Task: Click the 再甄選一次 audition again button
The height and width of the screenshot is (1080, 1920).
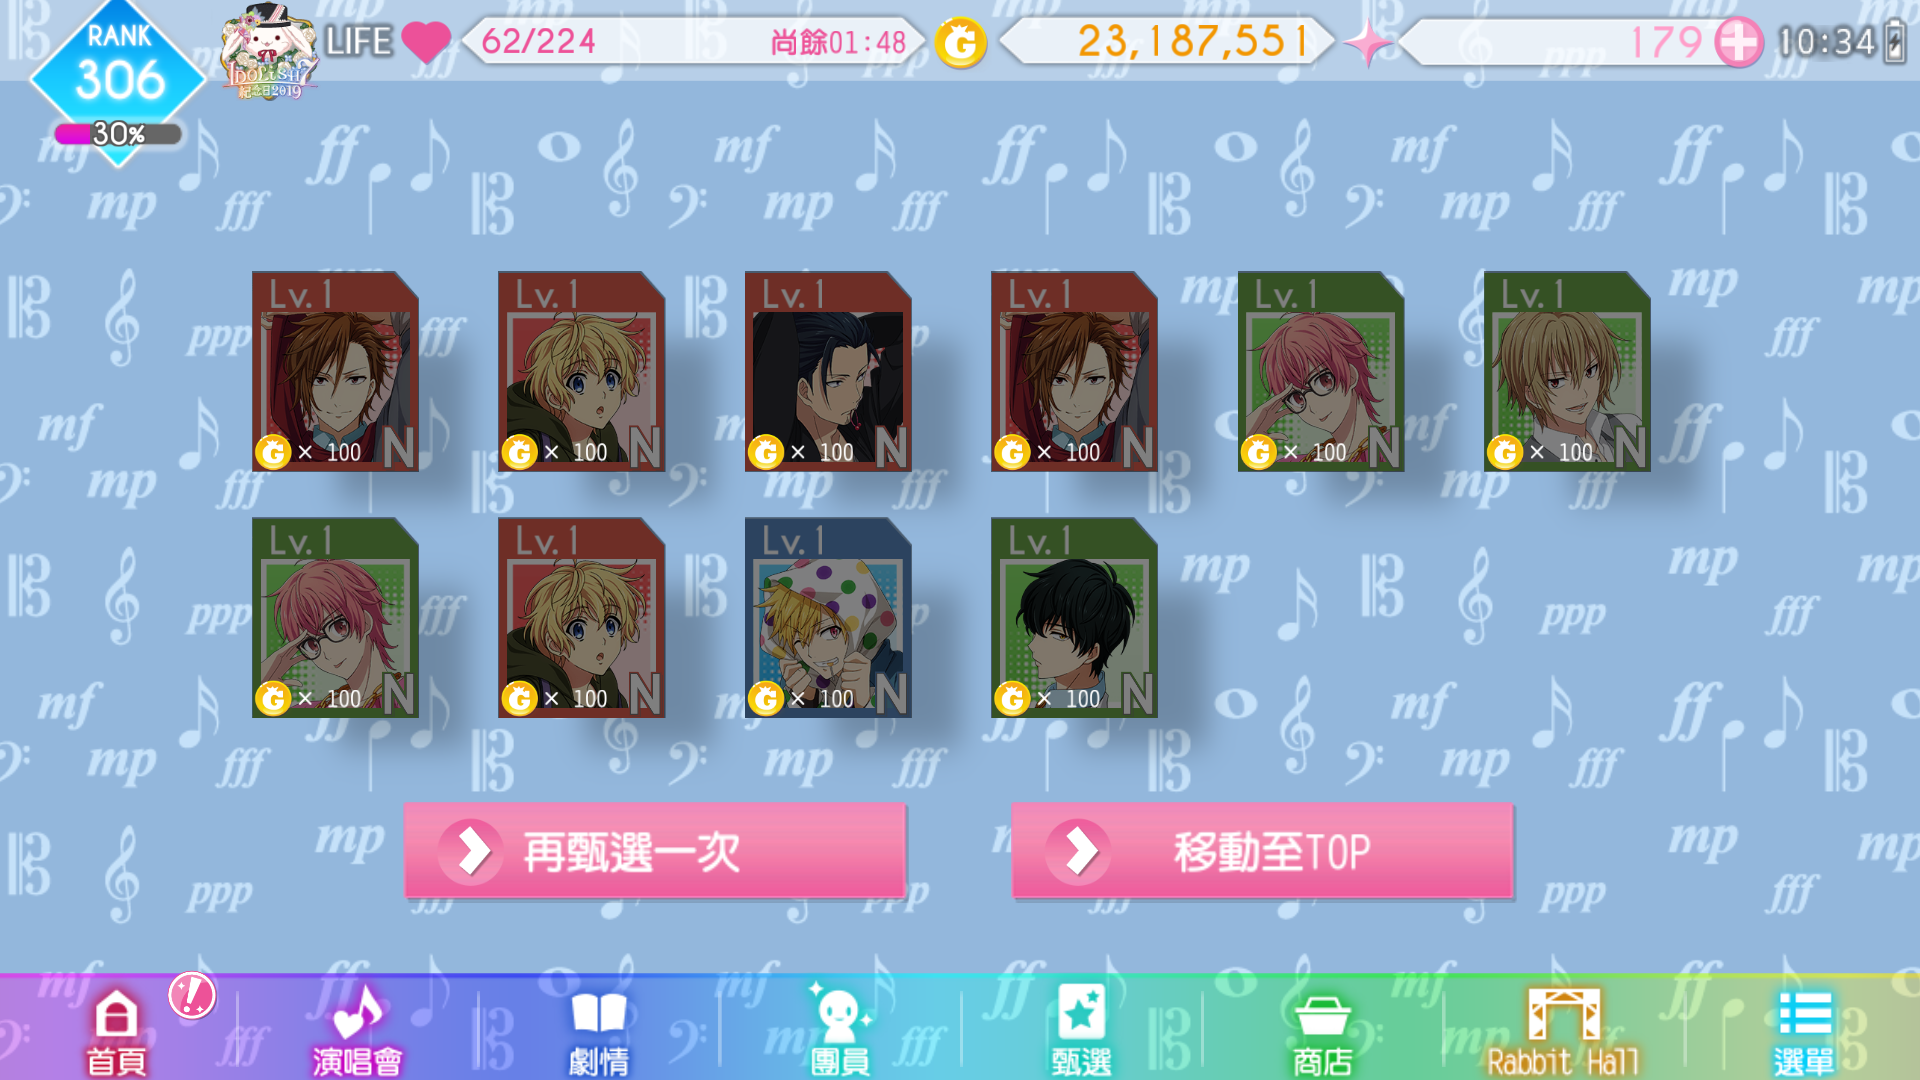Action: click(655, 851)
